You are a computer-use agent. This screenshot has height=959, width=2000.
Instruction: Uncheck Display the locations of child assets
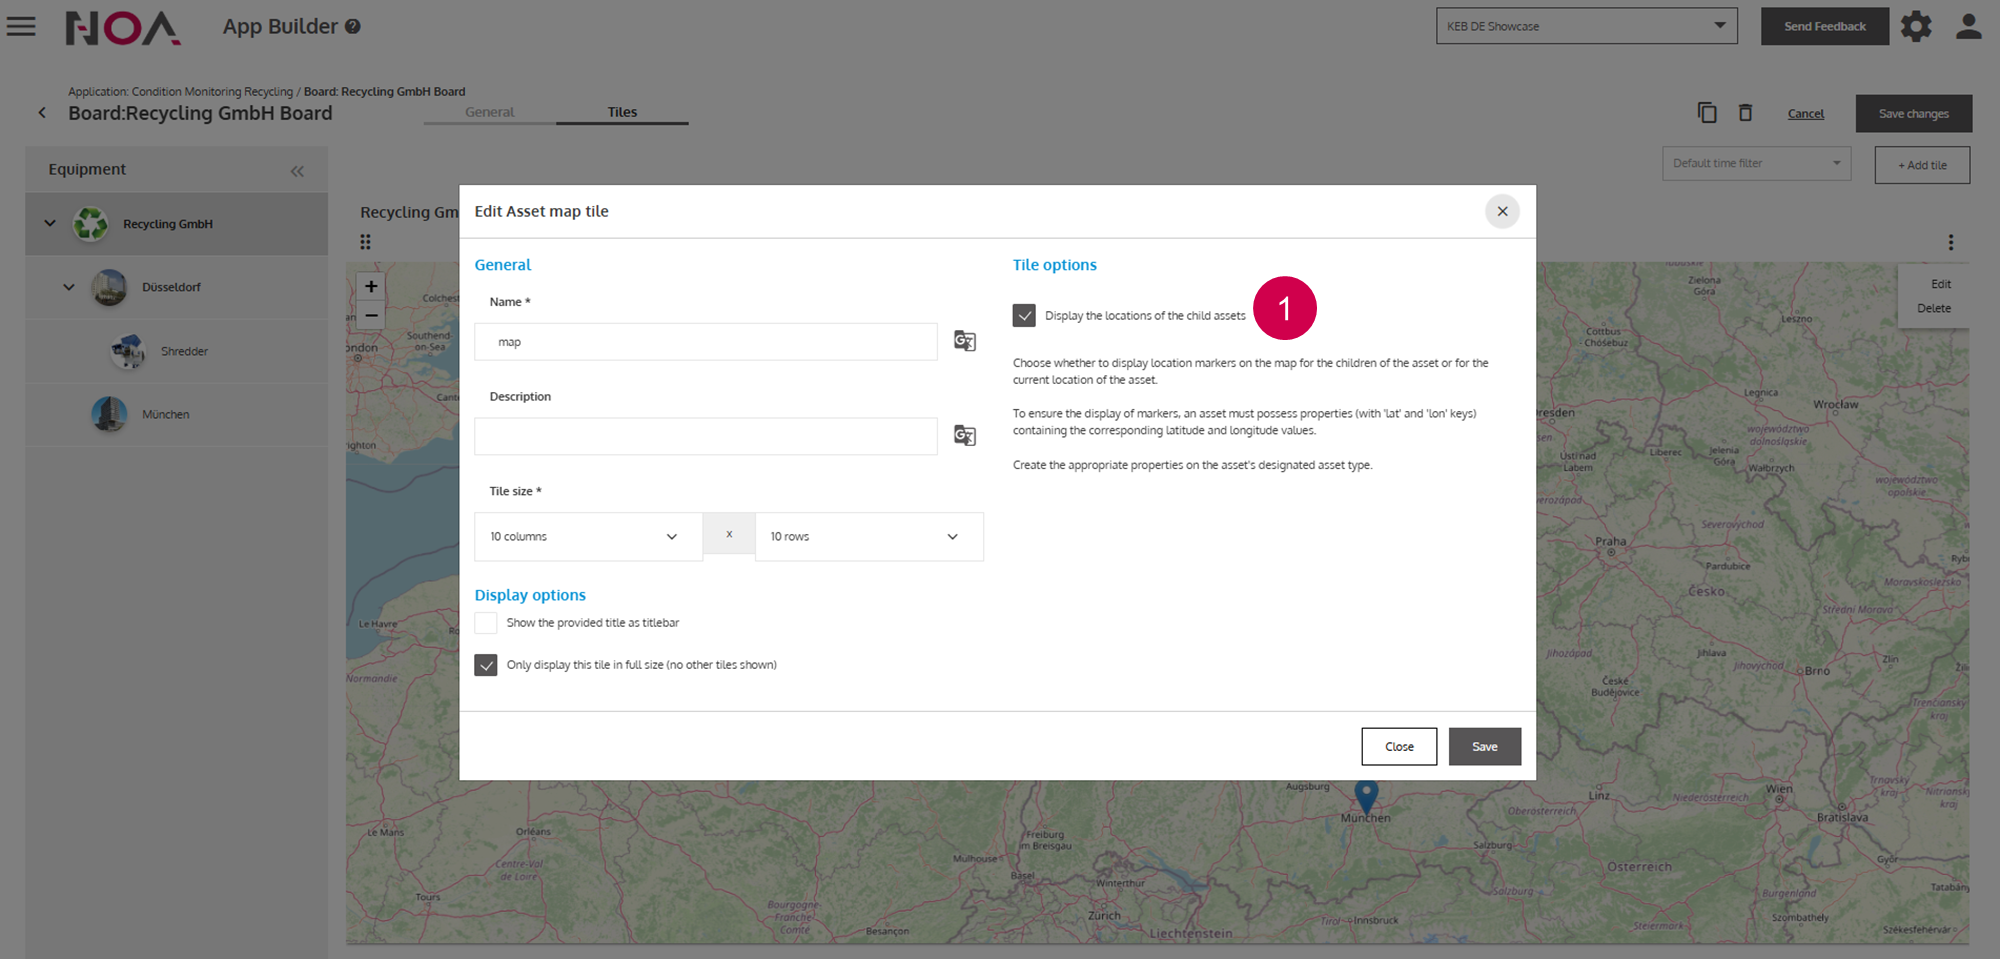(1024, 316)
